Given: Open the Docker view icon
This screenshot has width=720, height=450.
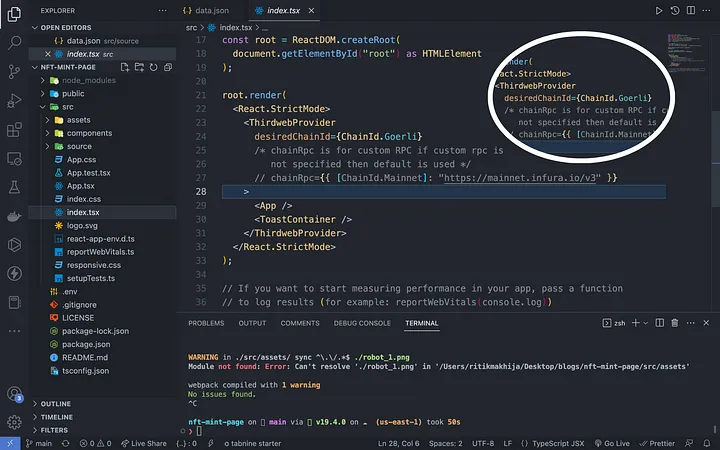Looking at the screenshot, I should pos(15,216).
